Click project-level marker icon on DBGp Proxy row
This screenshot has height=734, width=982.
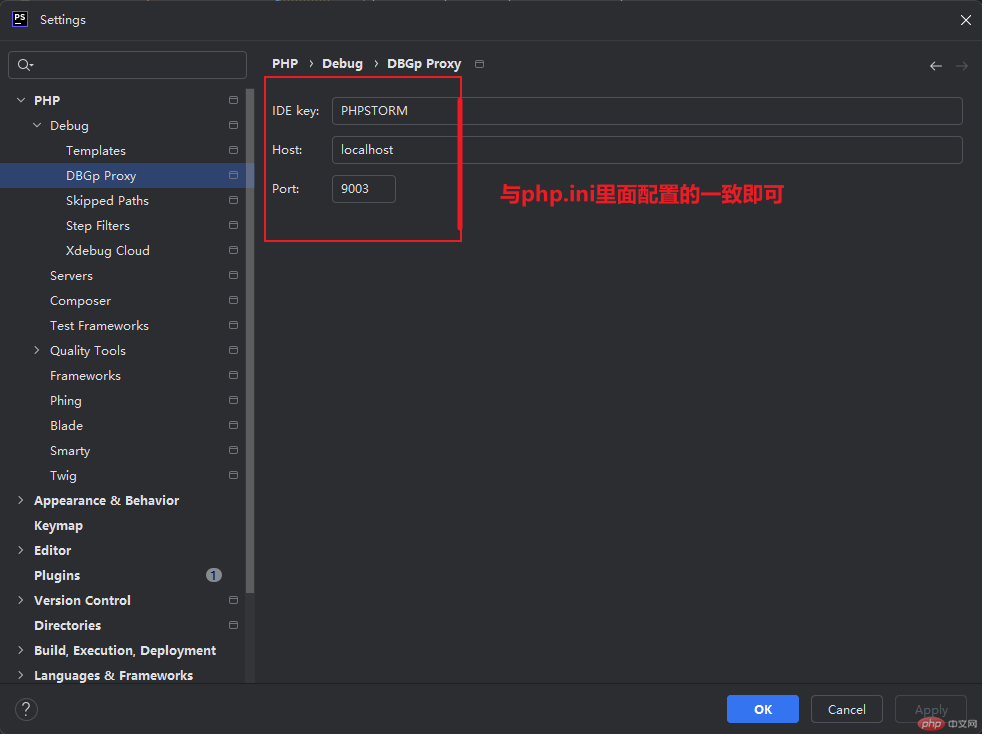pyautogui.click(x=234, y=175)
